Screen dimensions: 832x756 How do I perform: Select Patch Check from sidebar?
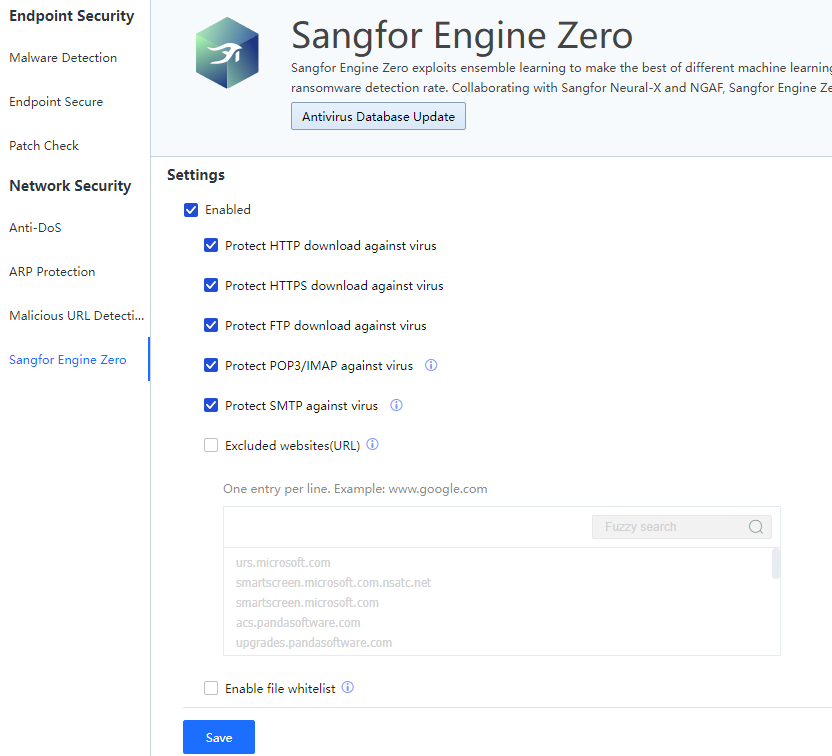tap(44, 146)
